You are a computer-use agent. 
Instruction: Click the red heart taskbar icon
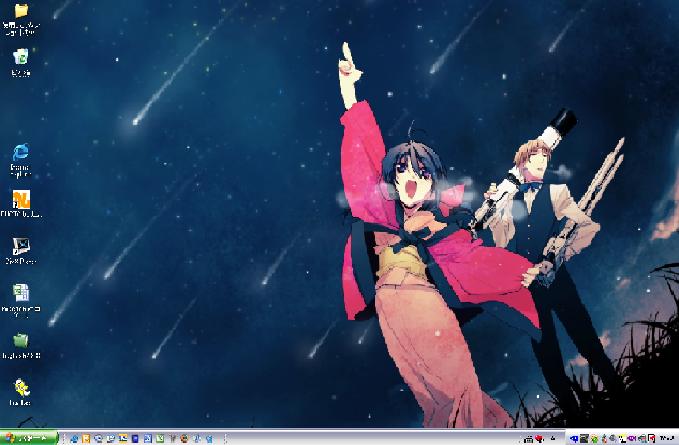tap(540, 439)
